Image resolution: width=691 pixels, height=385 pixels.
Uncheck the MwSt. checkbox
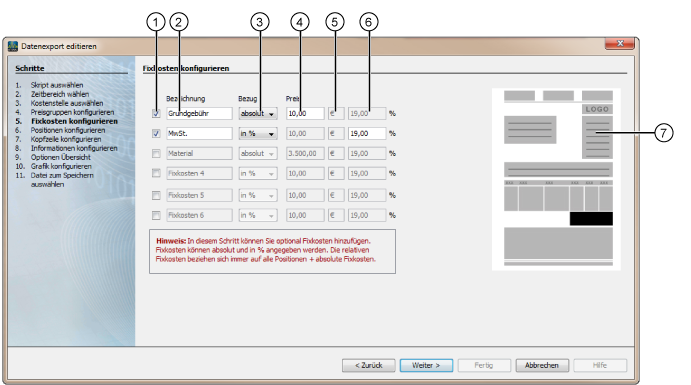pyautogui.click(x=156, y=133)
